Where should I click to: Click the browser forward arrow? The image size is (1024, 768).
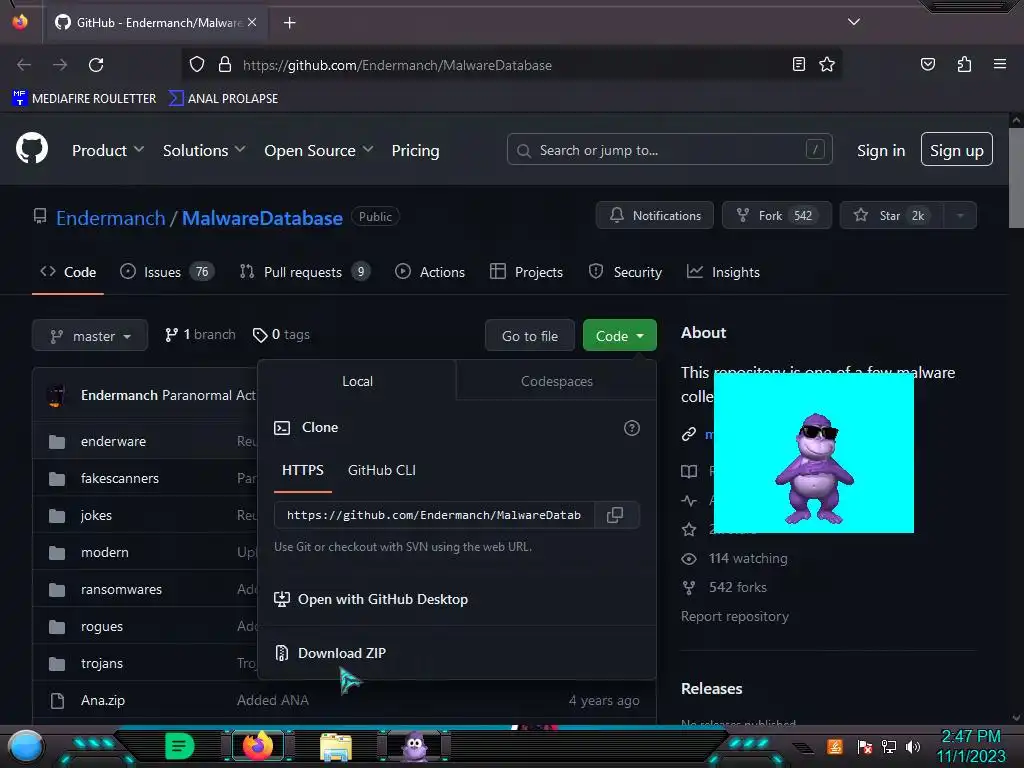click(x=60, y=65)
